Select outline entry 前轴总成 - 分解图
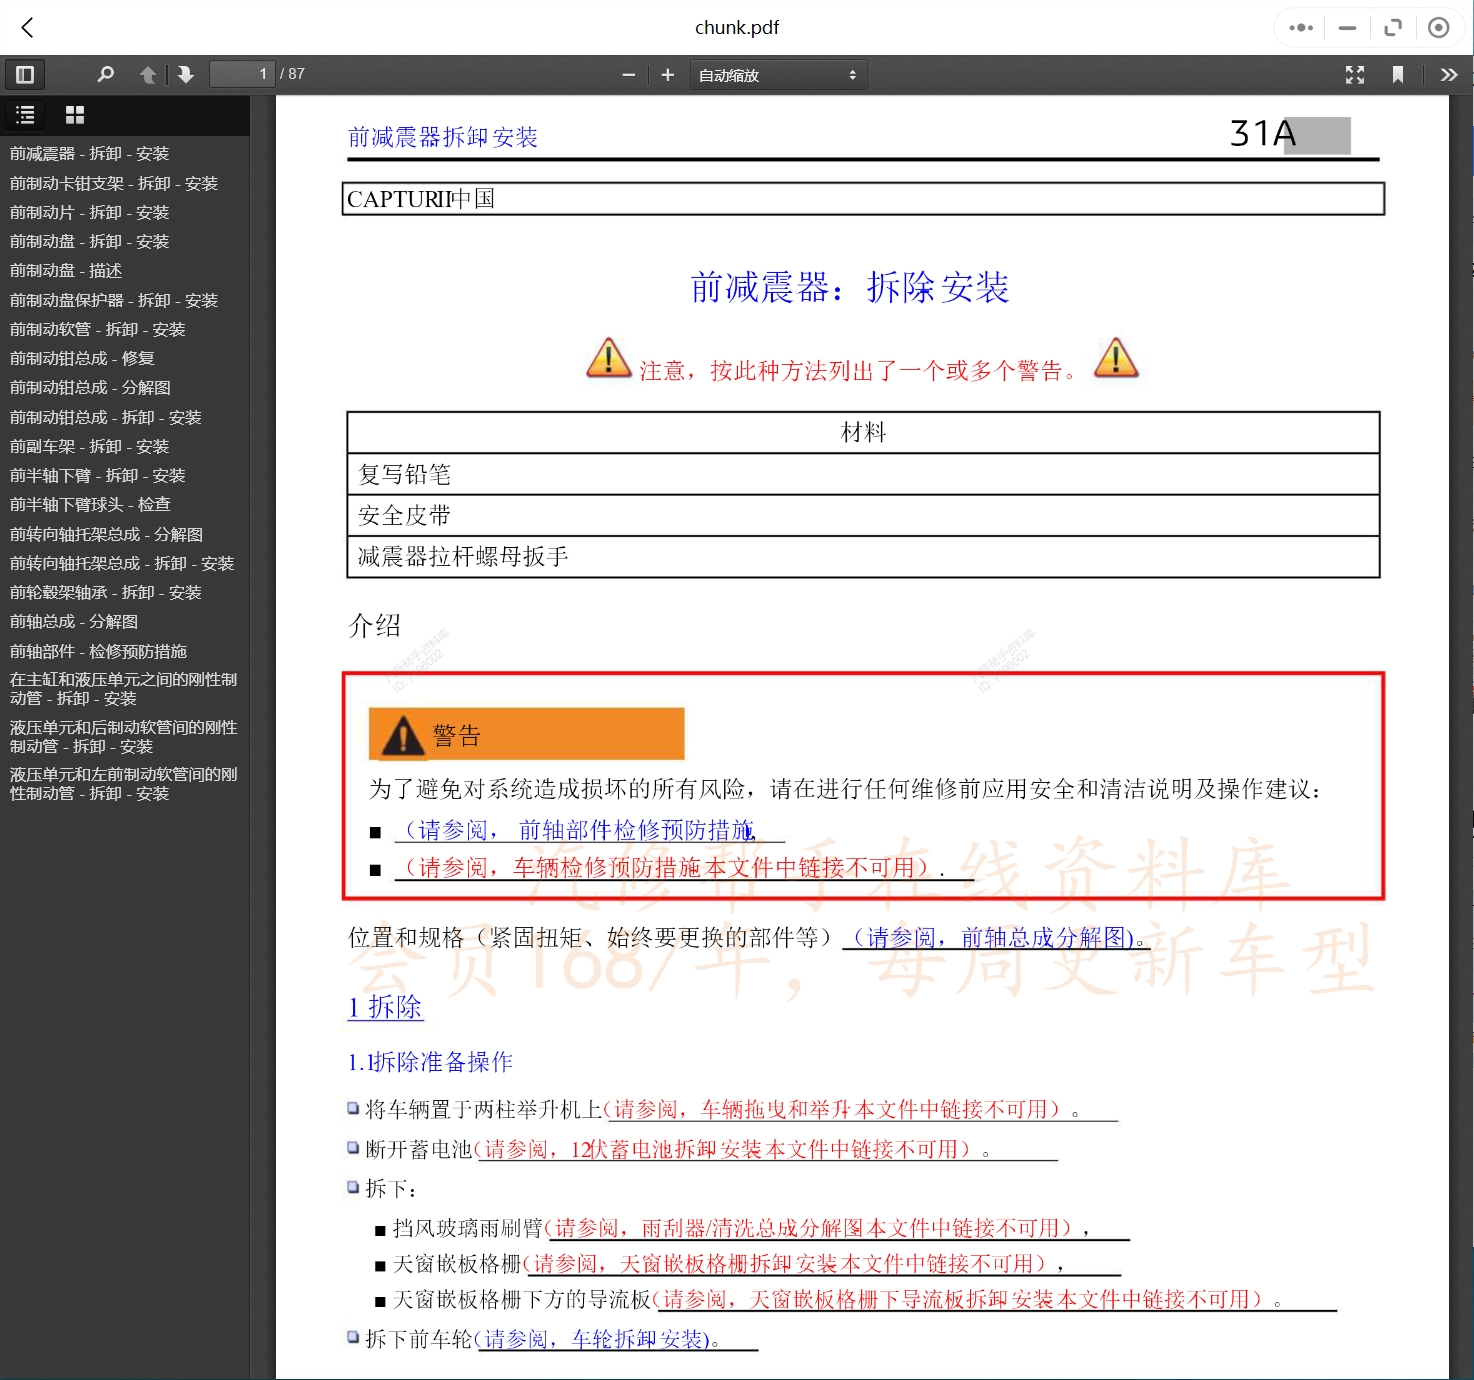 click(73, 621)
